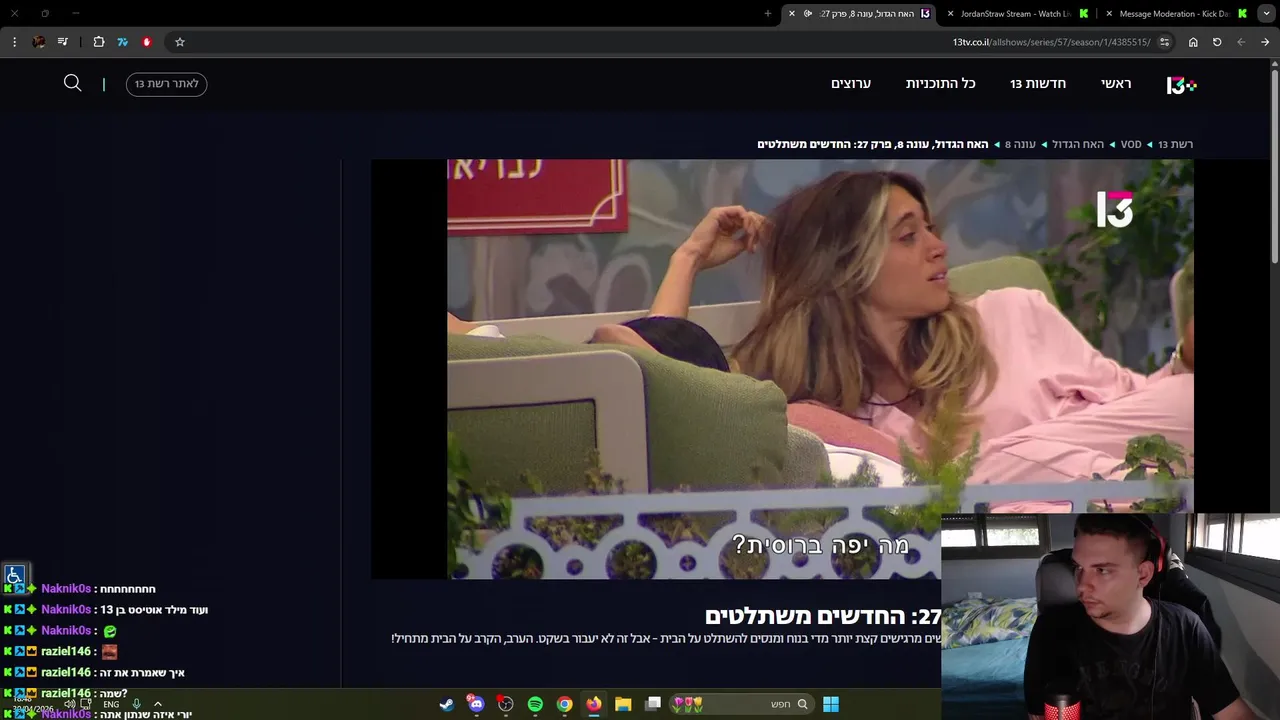
Task: Click chat message ועוד מילד אוטיסט בן 13
Action: [154, 609]
